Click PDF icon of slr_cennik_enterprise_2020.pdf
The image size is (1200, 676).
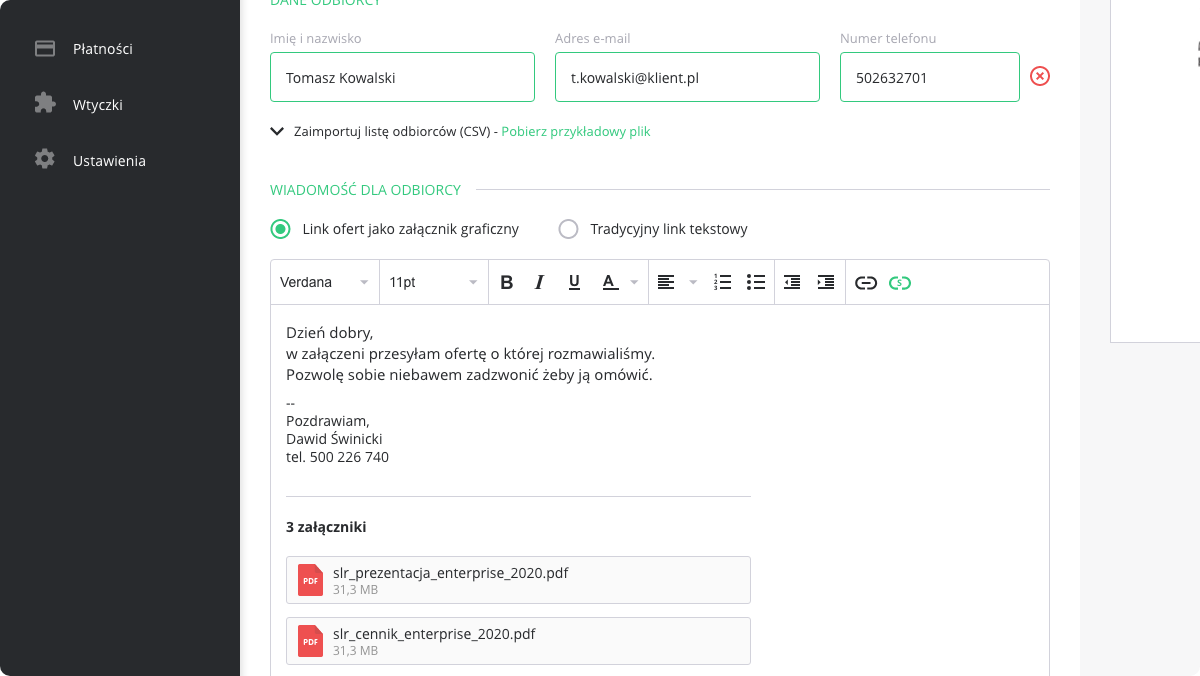(311, 641)
